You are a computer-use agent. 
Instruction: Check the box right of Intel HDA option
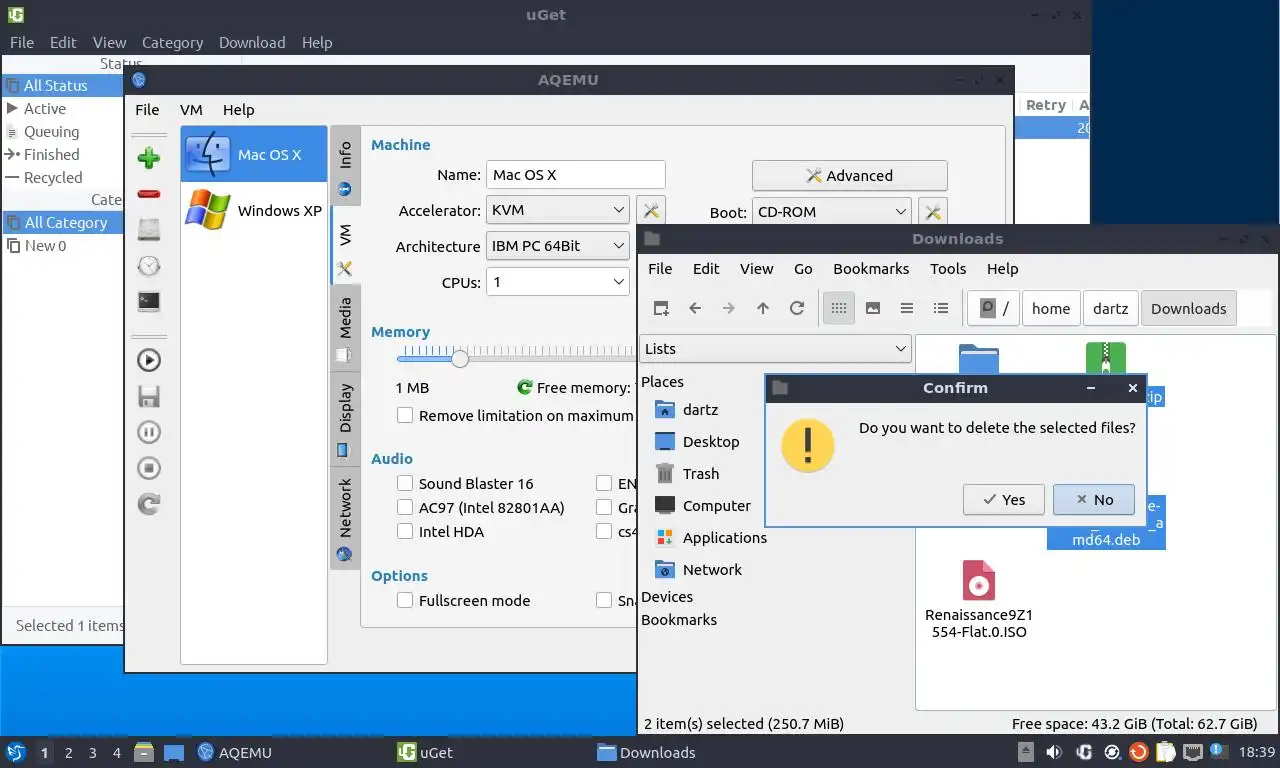pos(604,531)
